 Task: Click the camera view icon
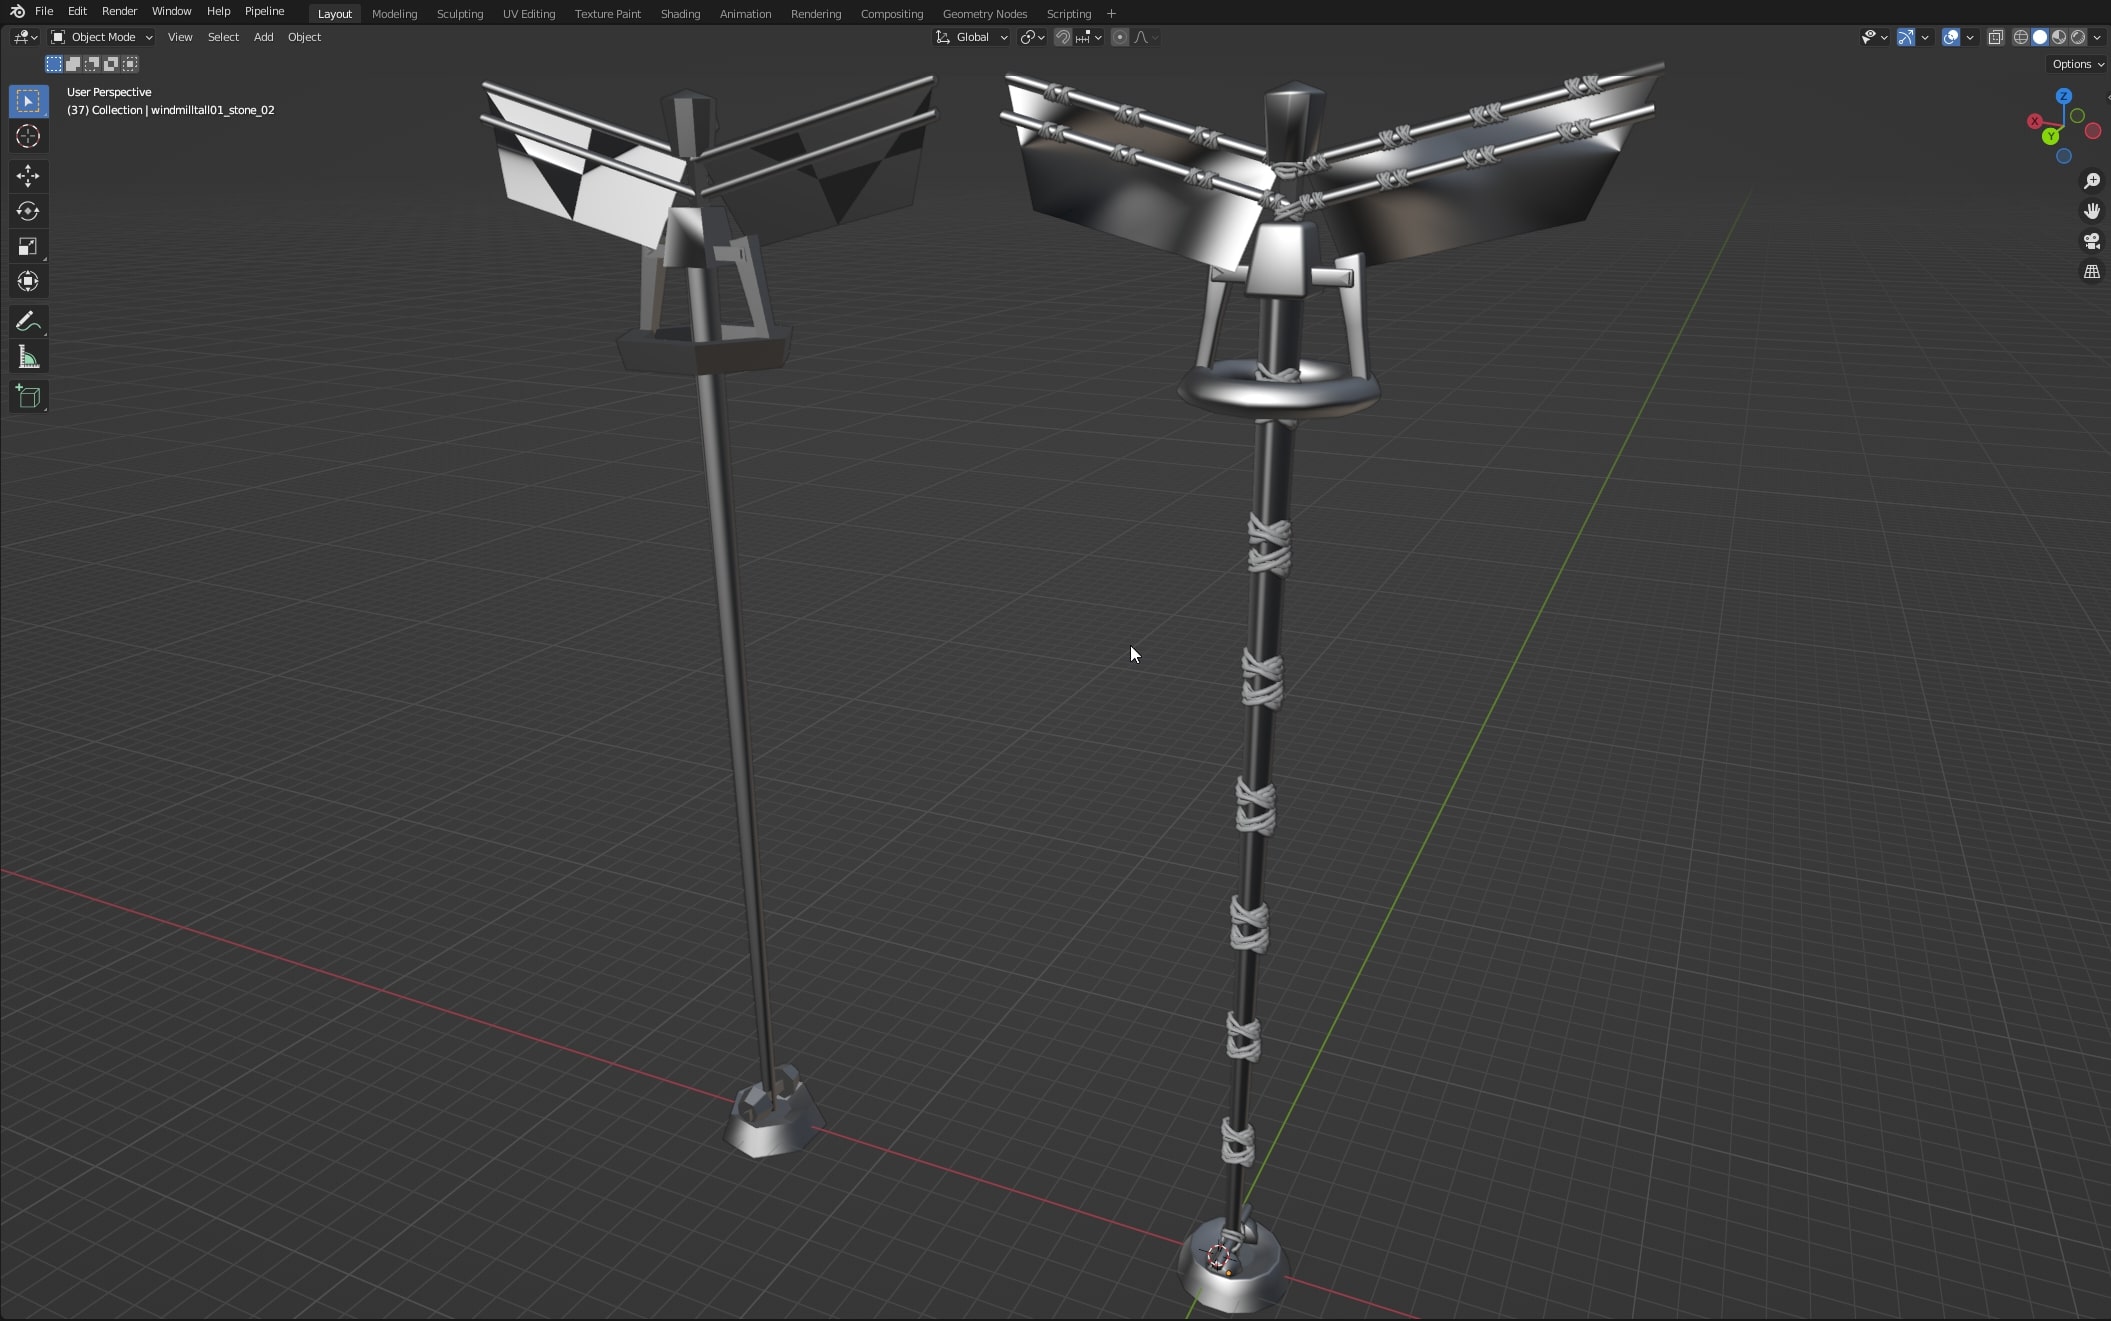coord(2091,241)
